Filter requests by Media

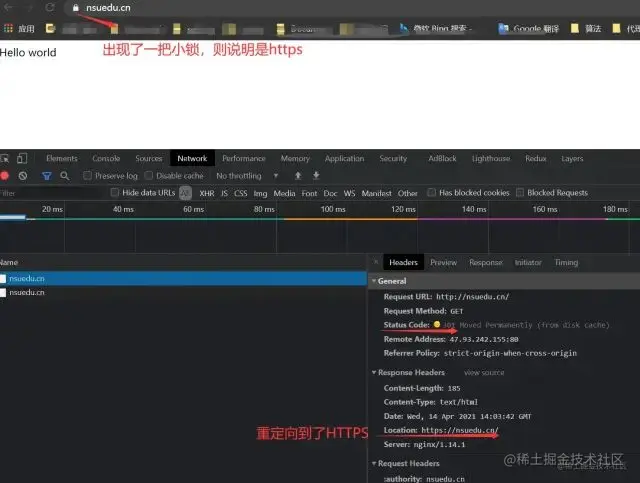pos(284,193)
